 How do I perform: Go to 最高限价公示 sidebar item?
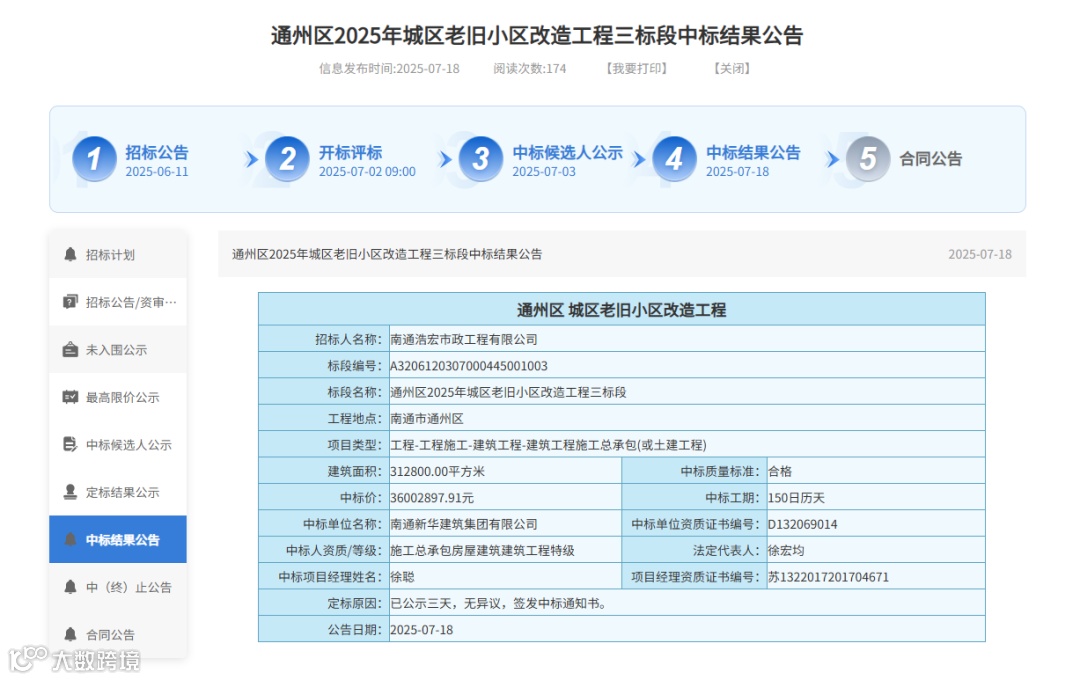[x=118, y=397]
